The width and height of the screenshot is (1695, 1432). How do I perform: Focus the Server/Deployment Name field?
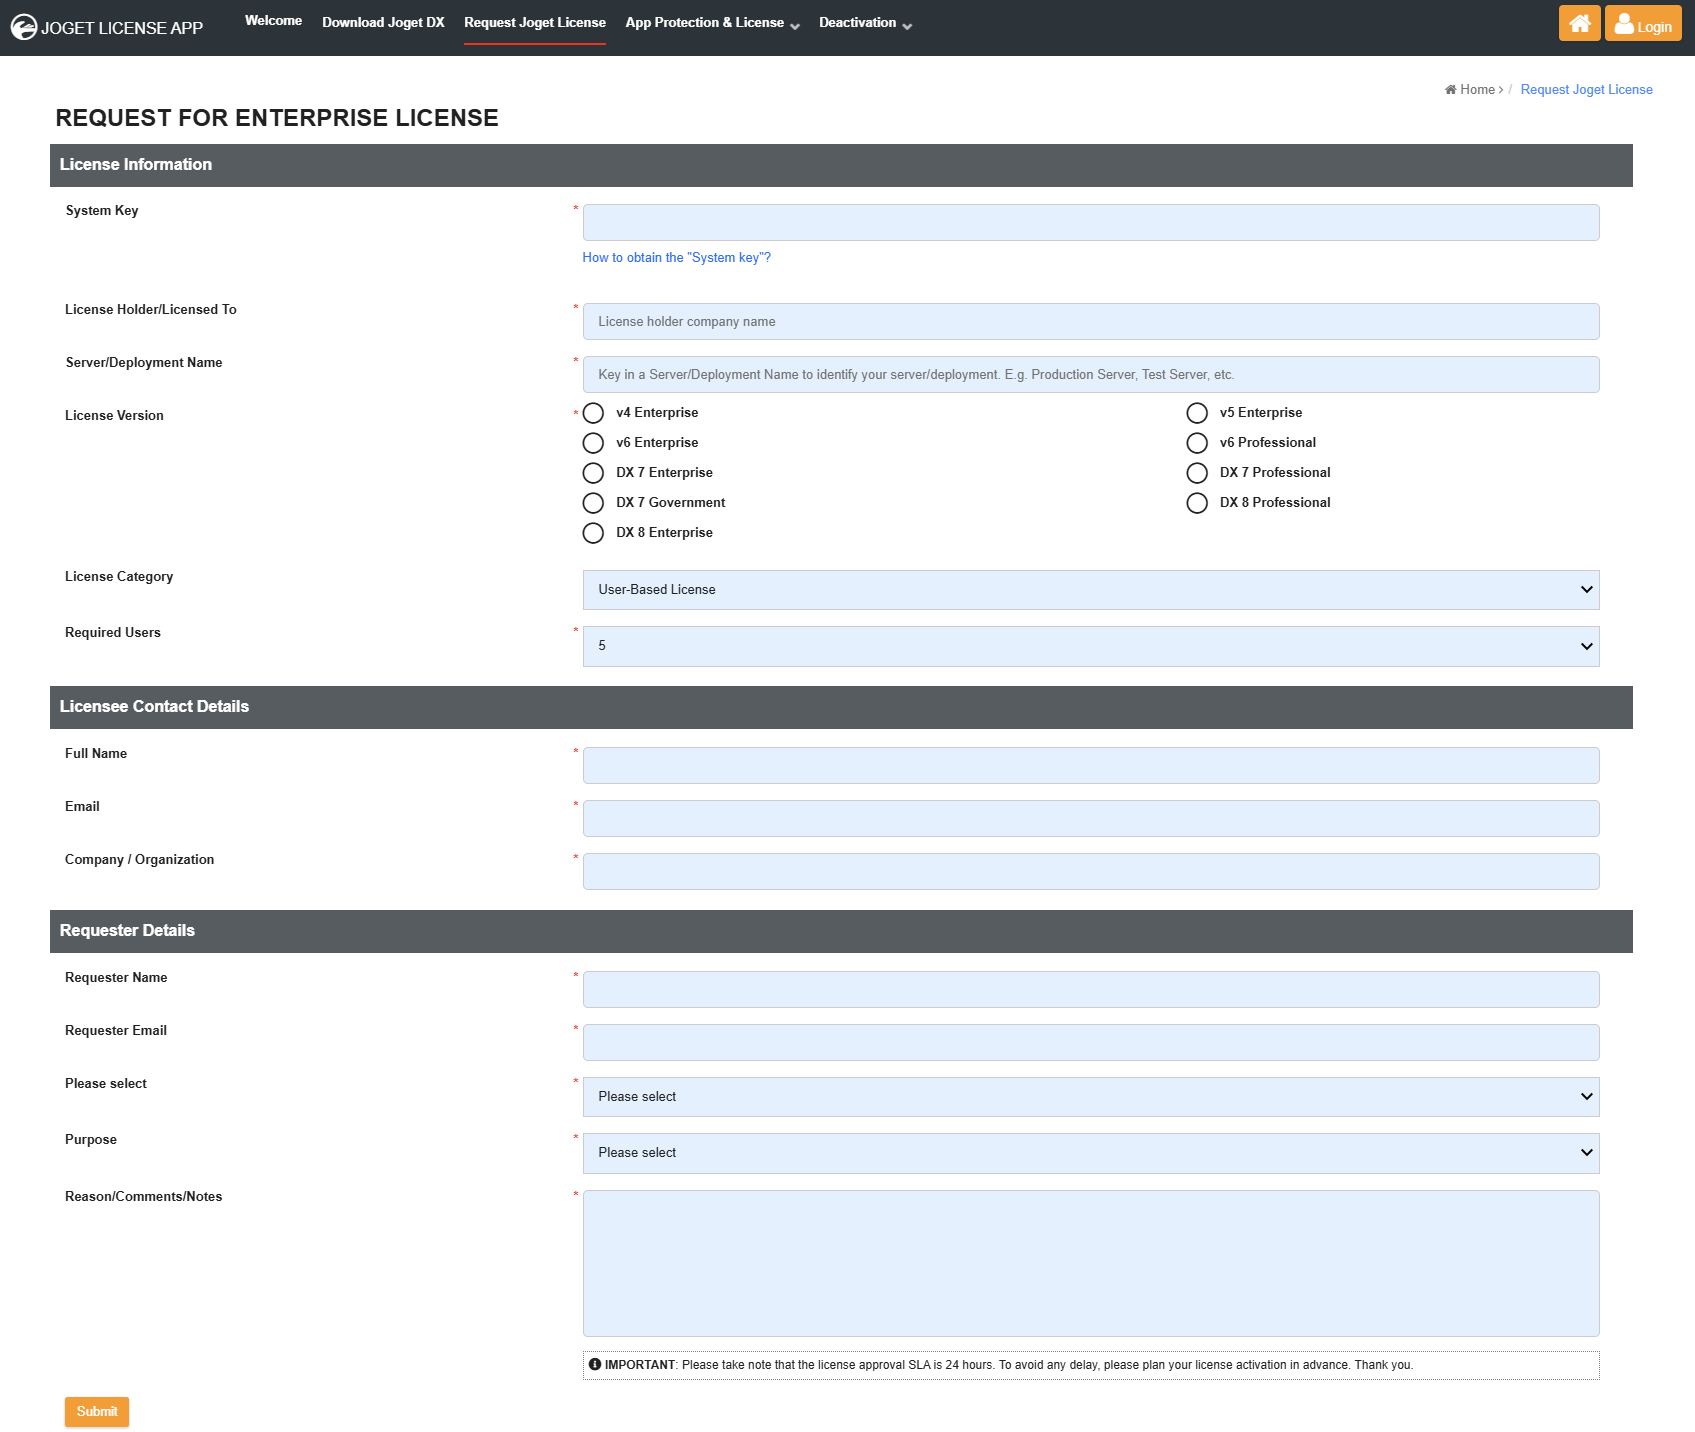pos(1091,375)
